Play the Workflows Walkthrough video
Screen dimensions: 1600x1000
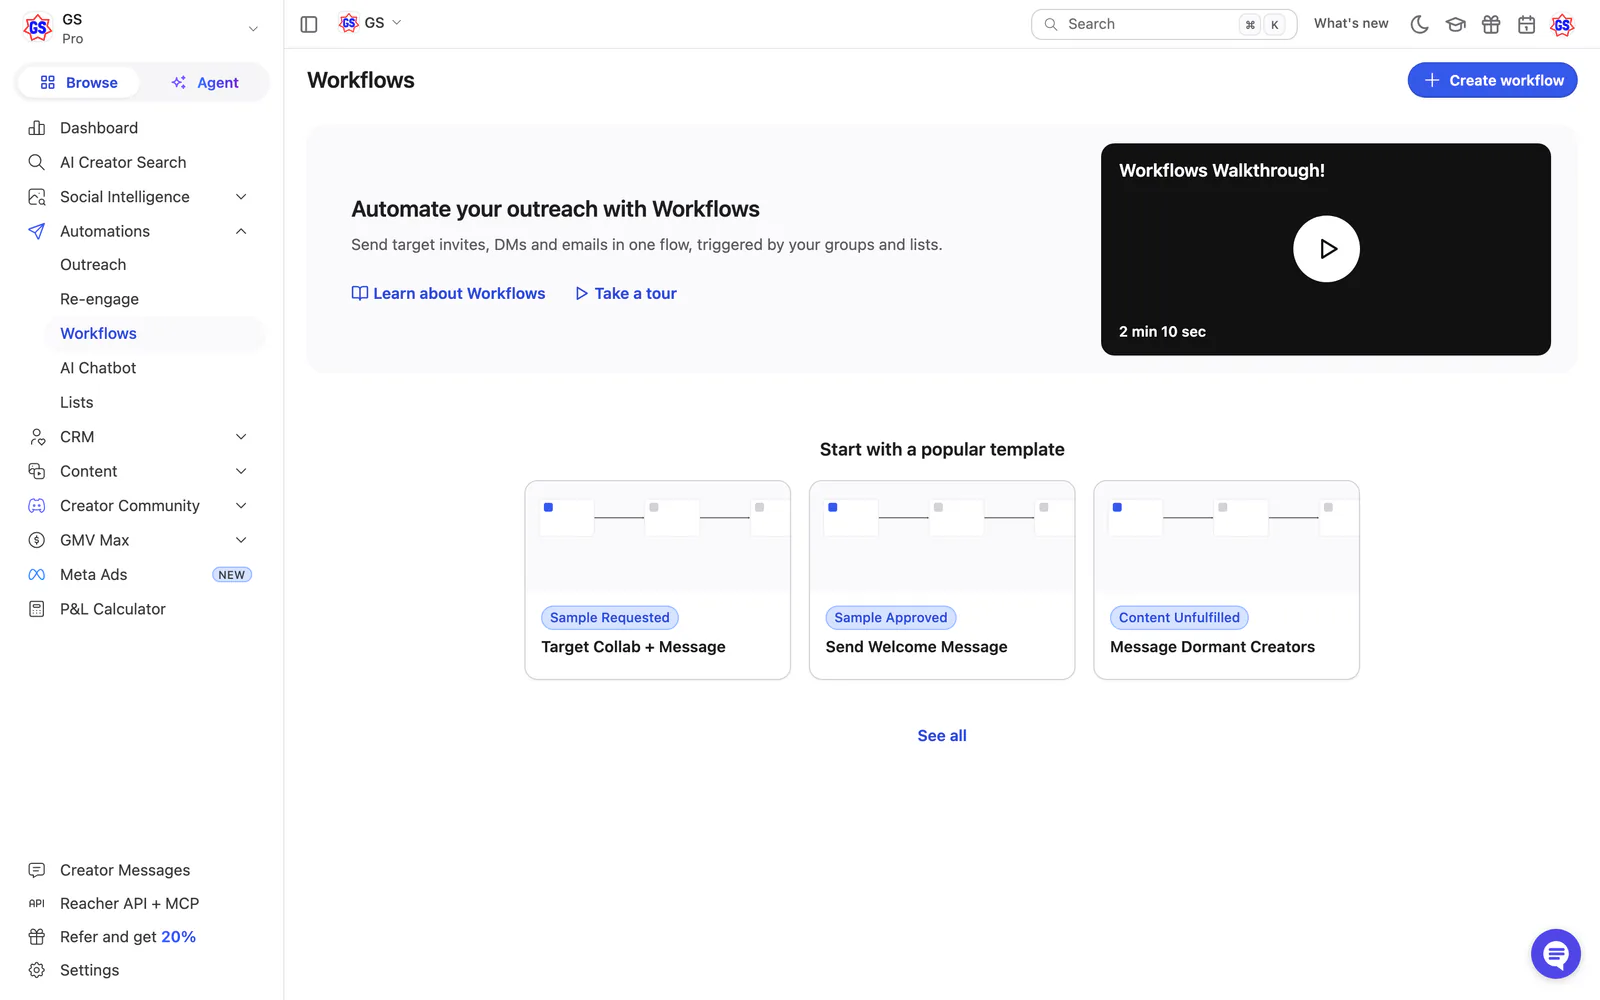tap(1326, 249)
